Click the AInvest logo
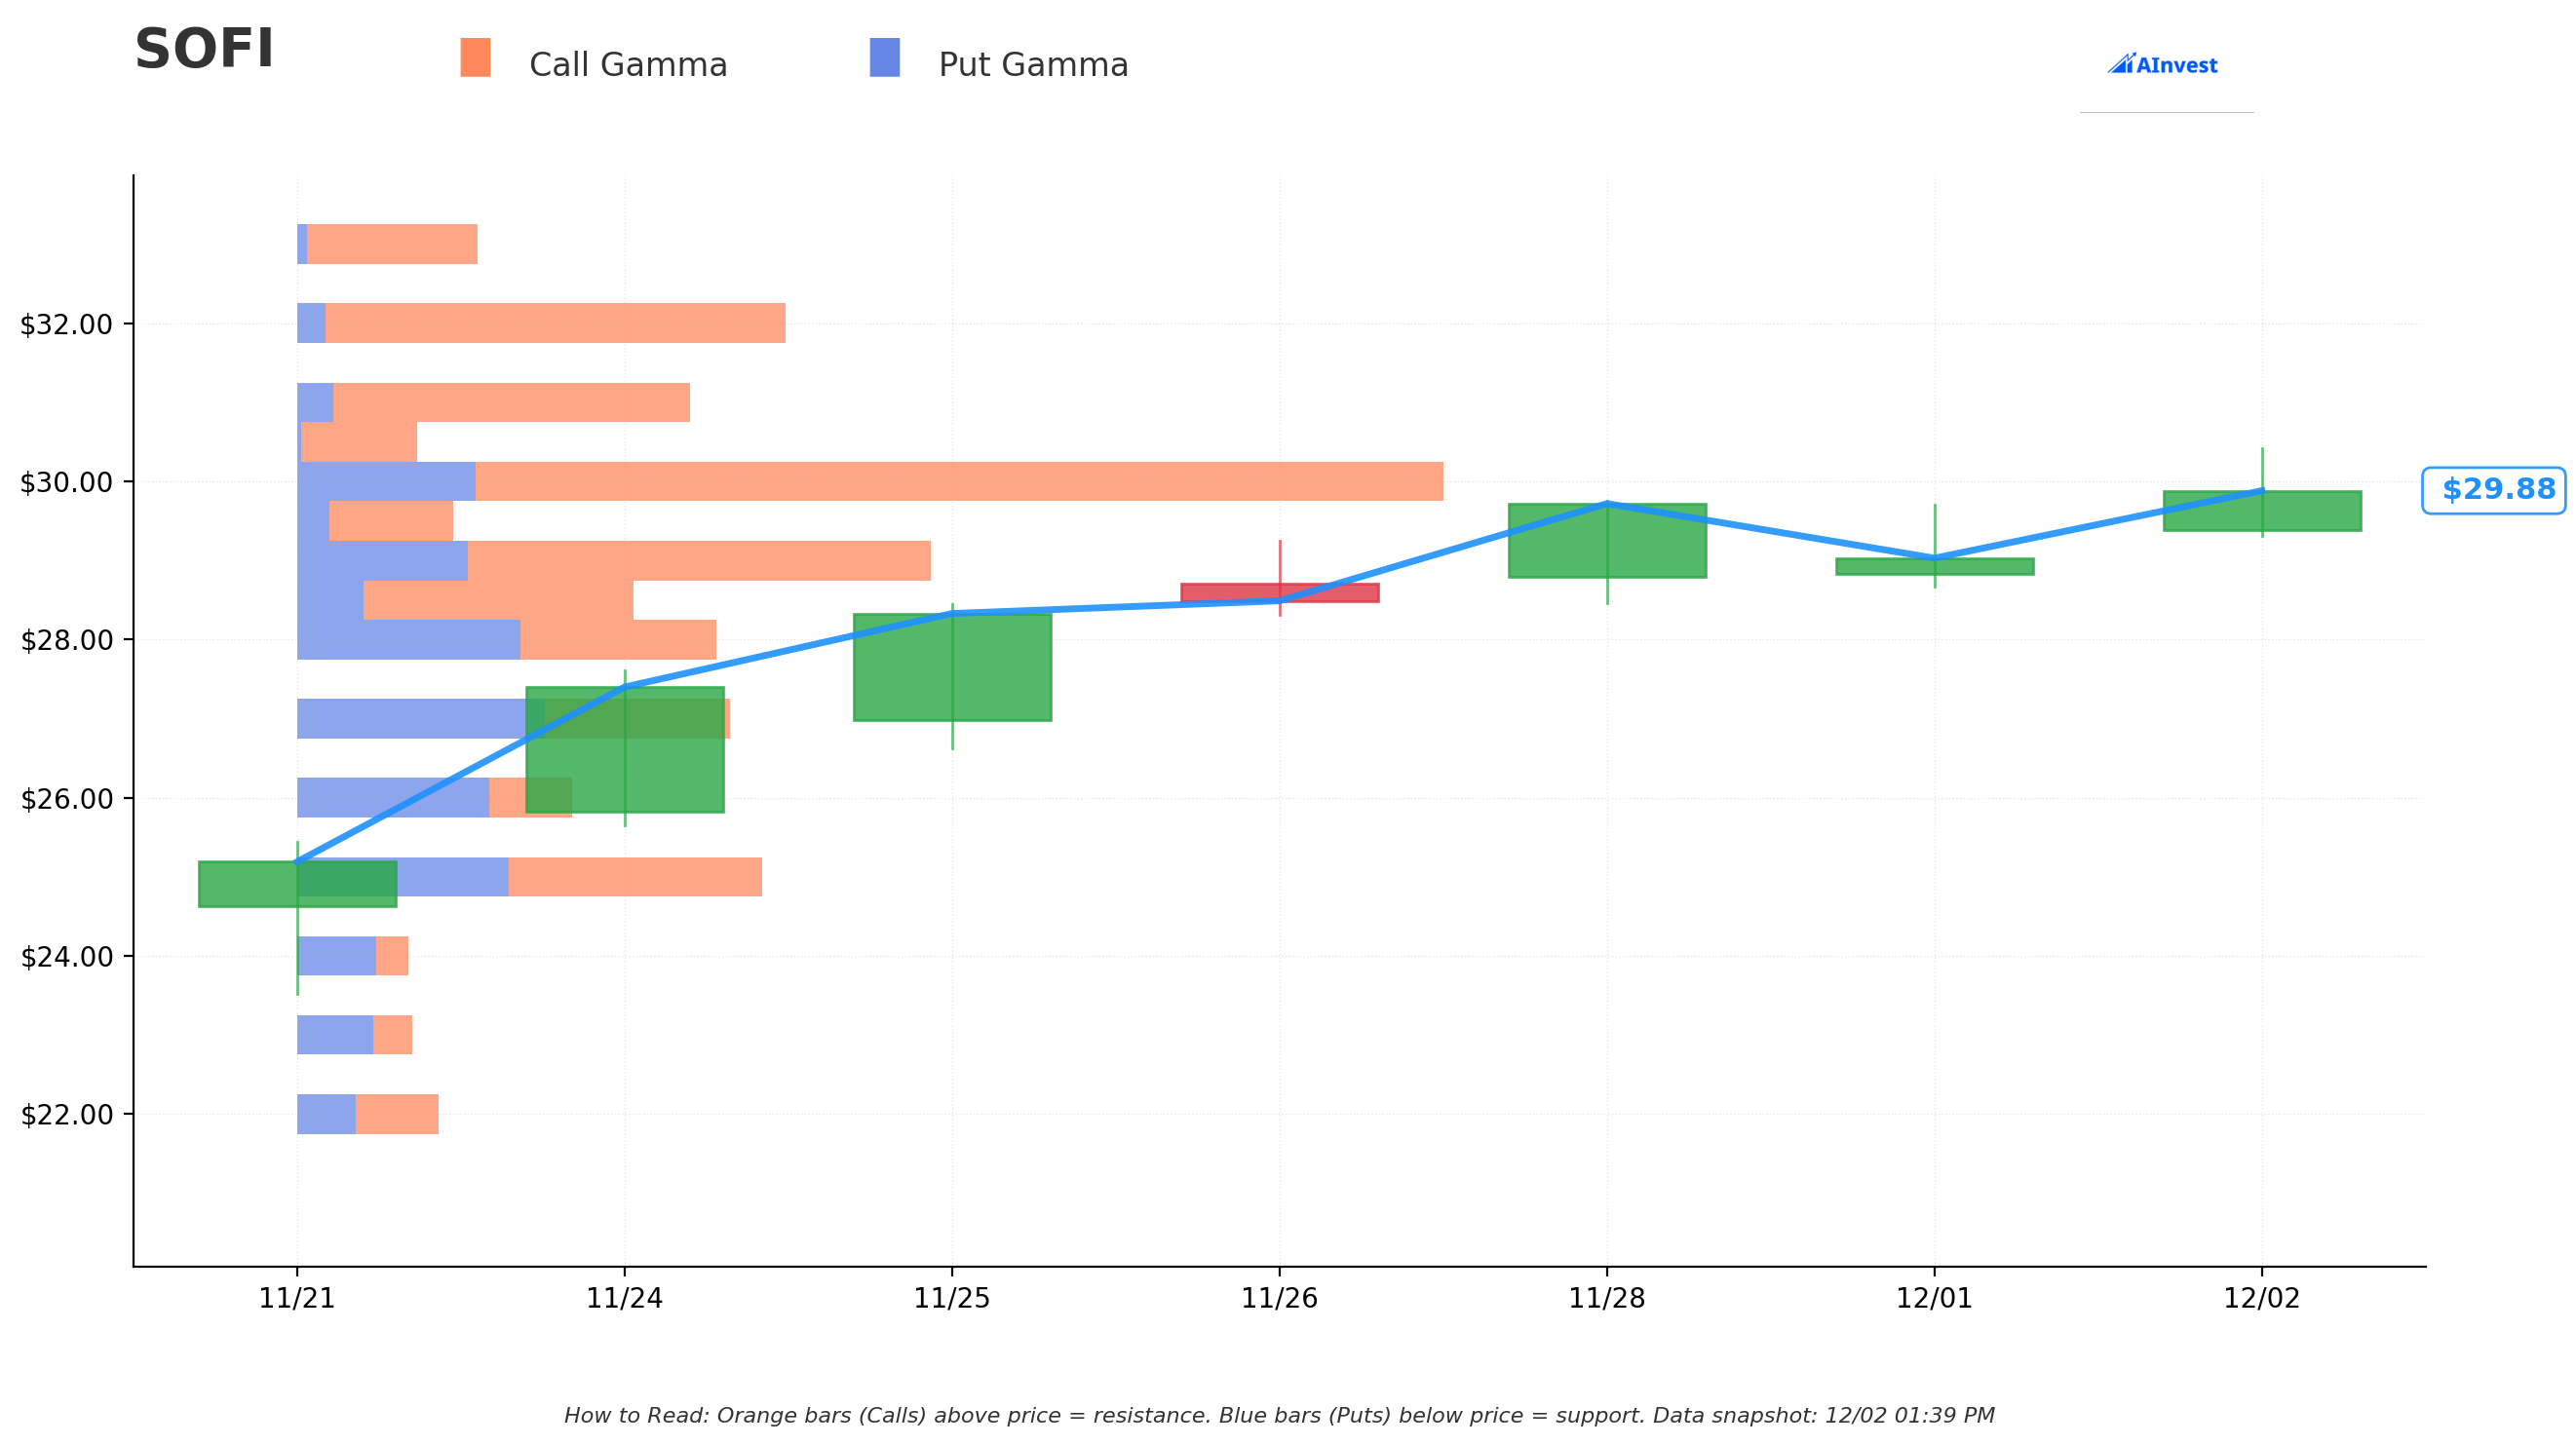Viewport: 2576px width, 1446px height. tap(2163, 65)
